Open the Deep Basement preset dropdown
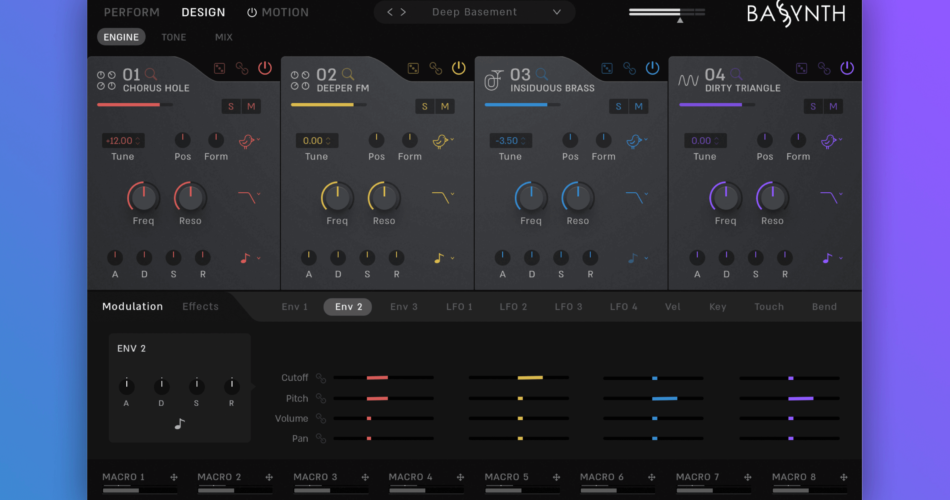This screenshot has width=950, height=500. [x=557, y=13]
